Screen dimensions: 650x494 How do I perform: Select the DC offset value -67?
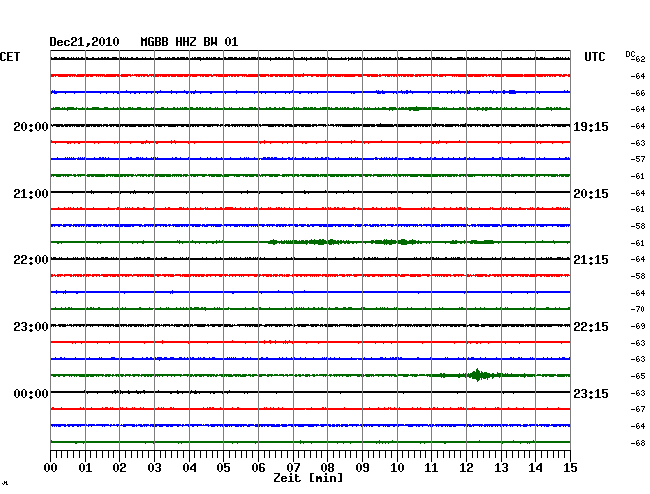click(x=638, y=409)
